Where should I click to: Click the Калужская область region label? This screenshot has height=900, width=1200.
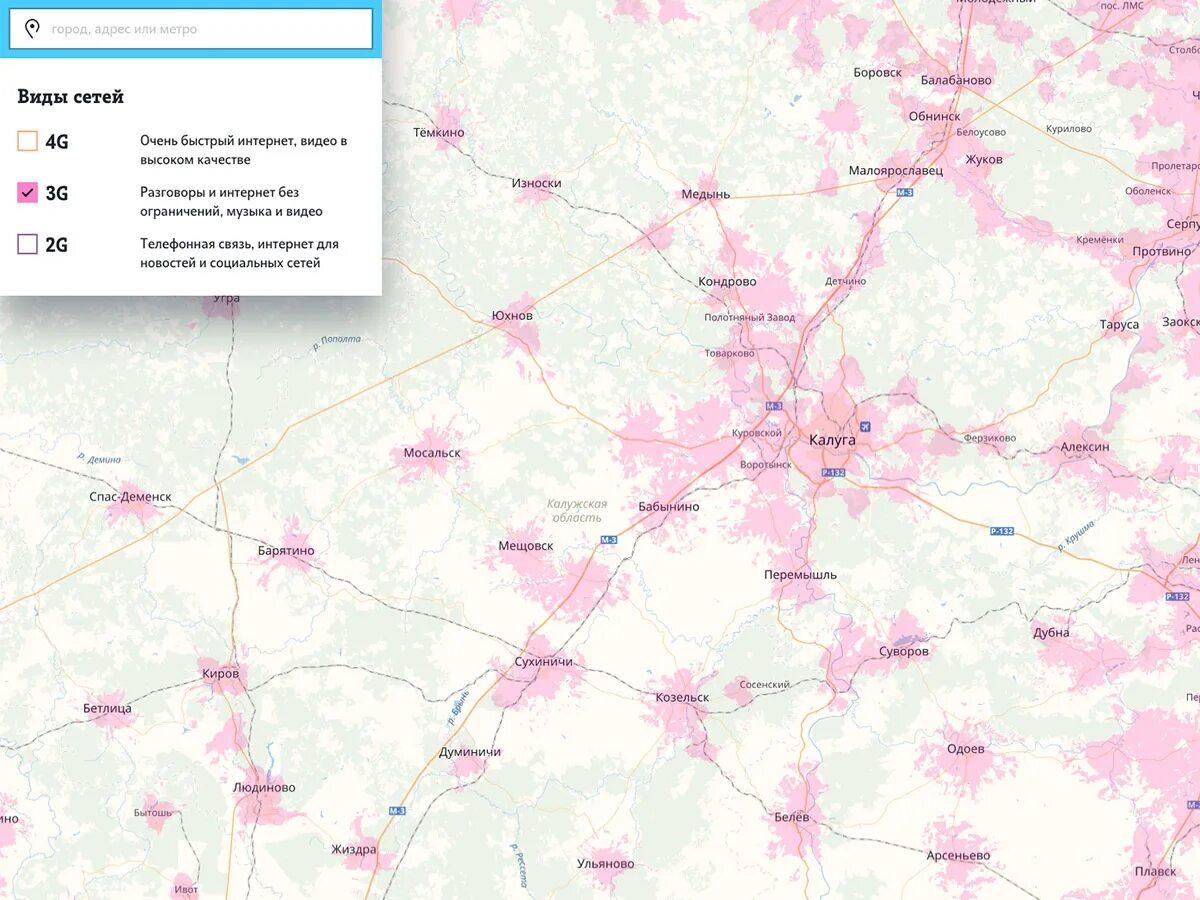(x=578, y=511)
